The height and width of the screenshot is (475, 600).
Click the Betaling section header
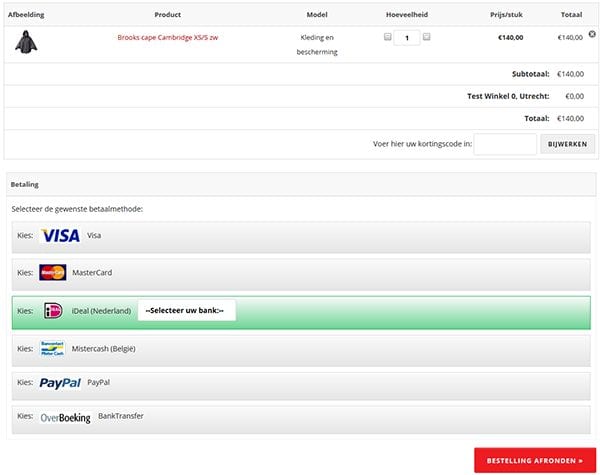[301, 184]
